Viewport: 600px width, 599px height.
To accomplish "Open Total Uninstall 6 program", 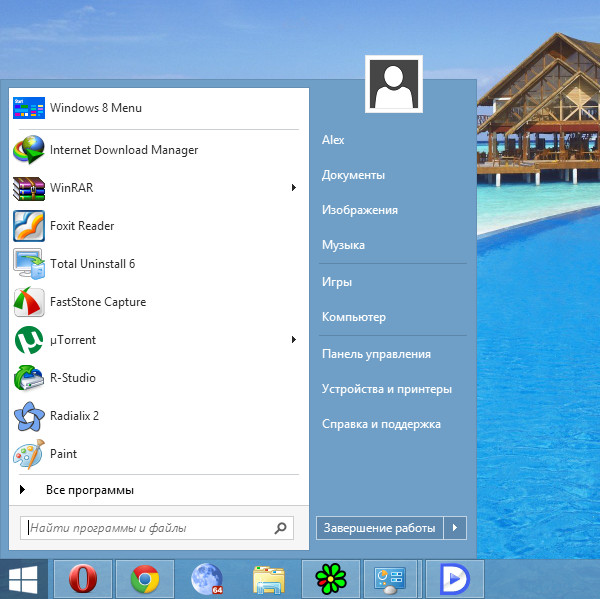I will [x=92, y=264].
